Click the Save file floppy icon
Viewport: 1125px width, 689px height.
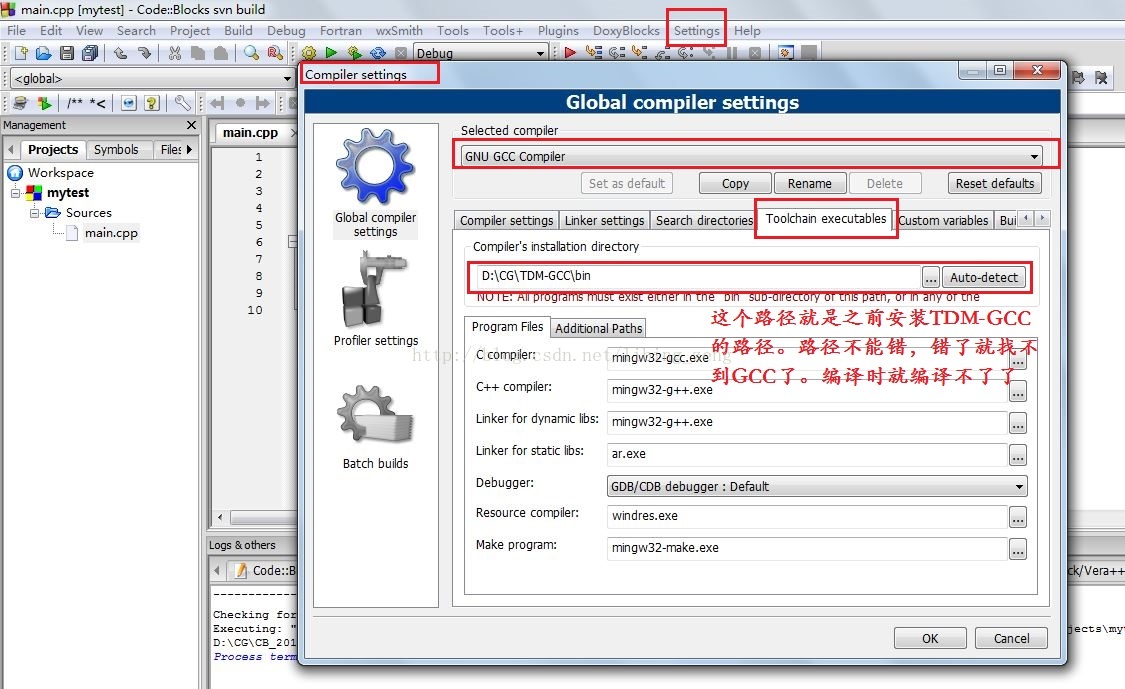(x=67, y=52)
